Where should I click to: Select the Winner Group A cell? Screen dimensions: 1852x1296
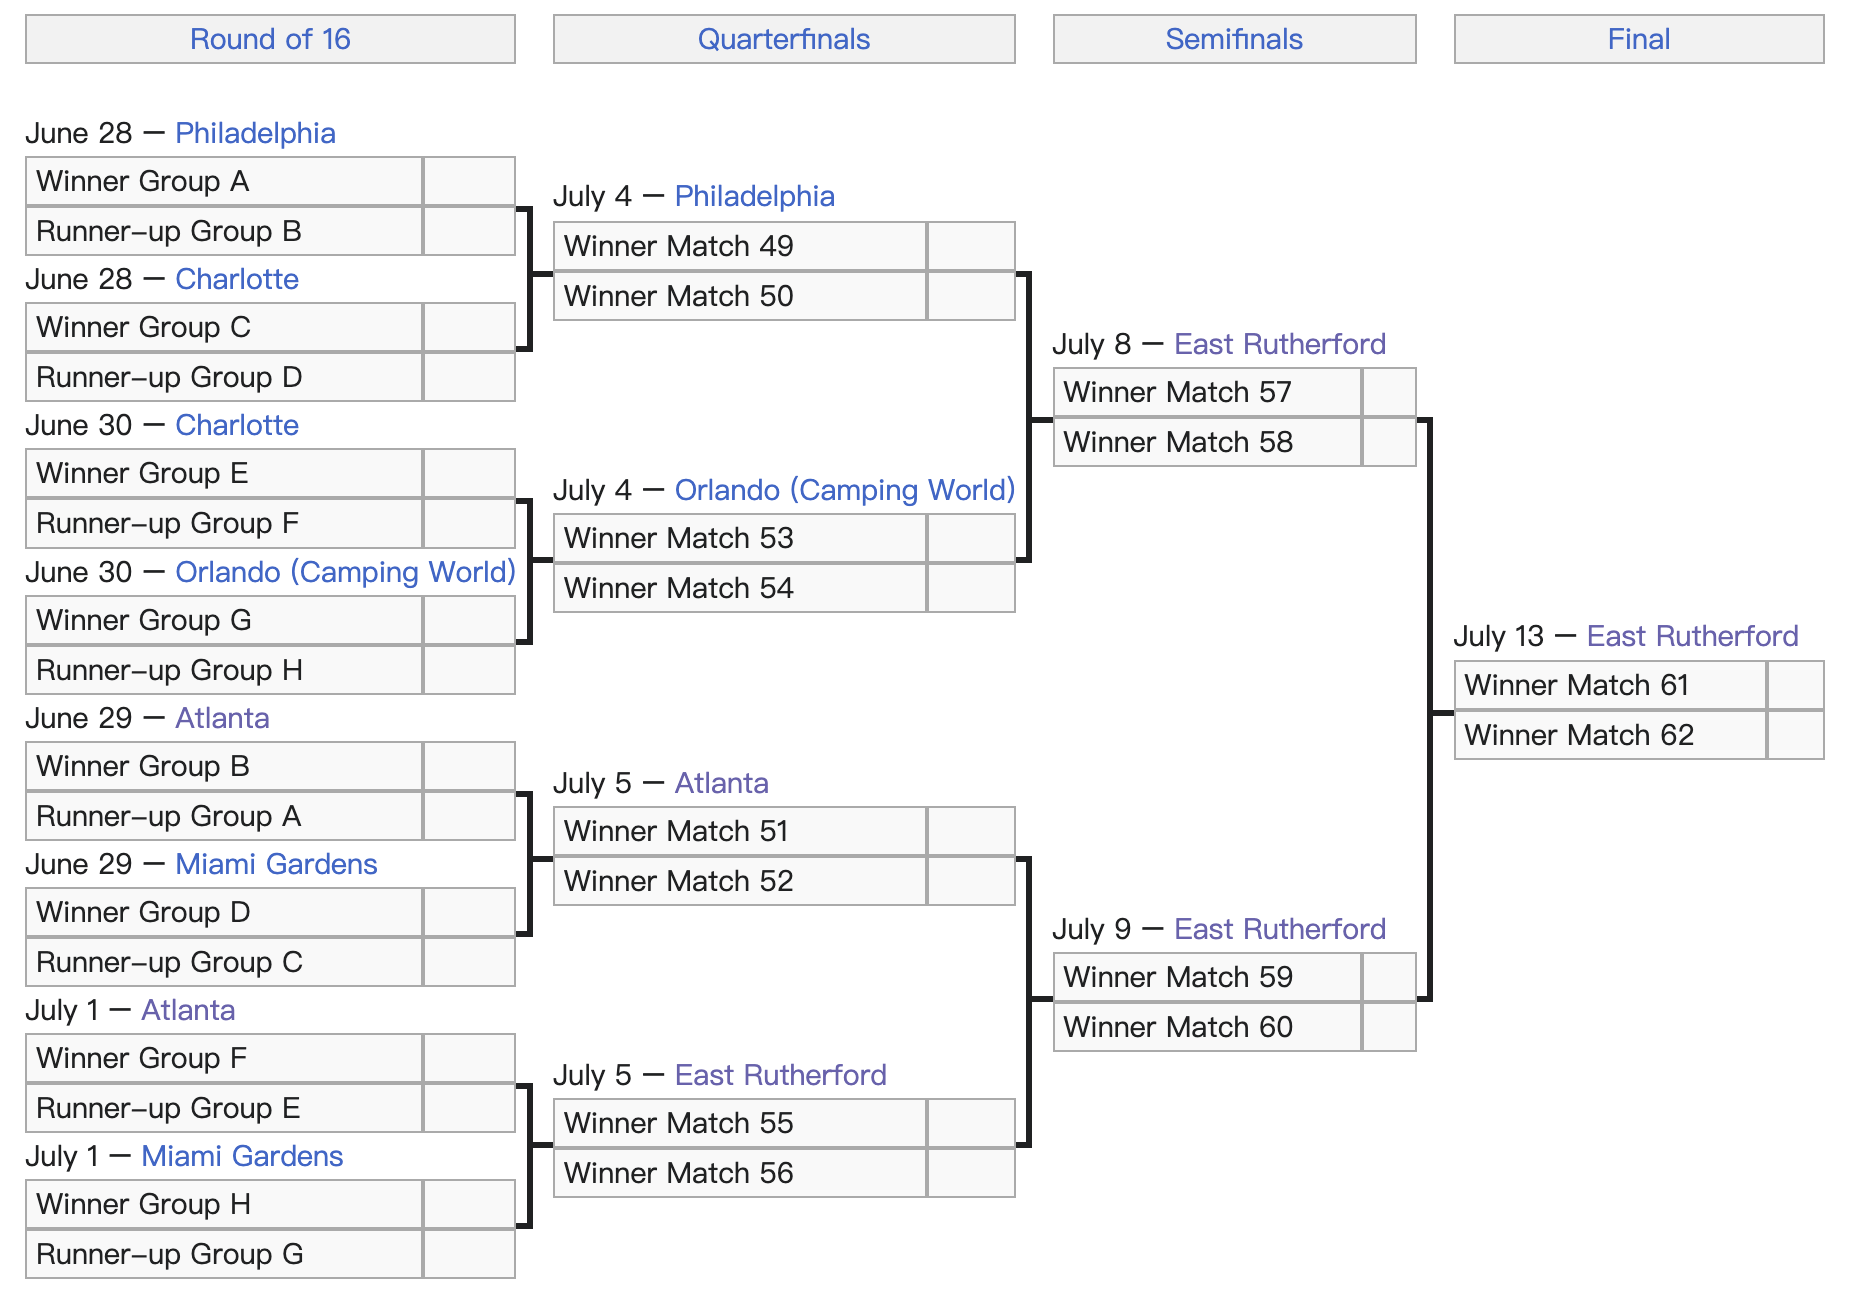[x=224, y=181]
